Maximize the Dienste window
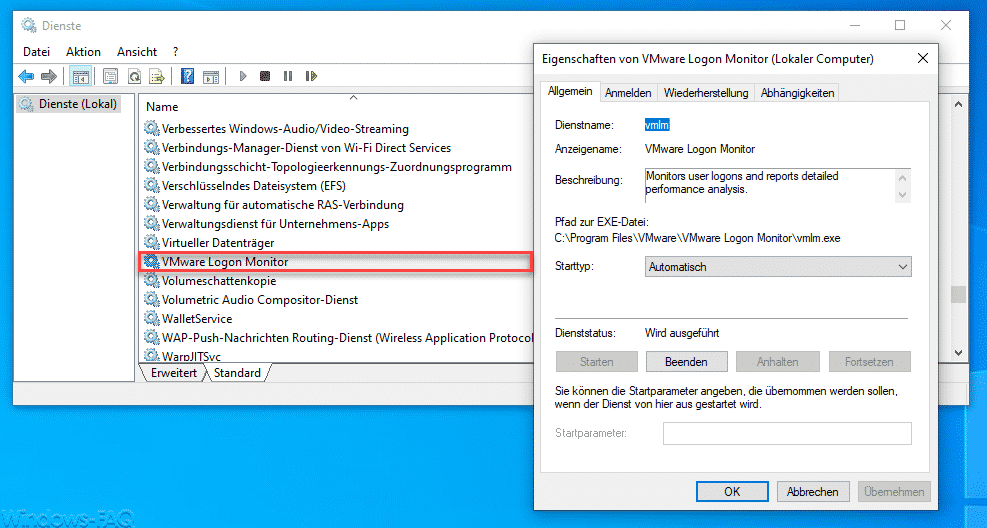 (900, 25)
